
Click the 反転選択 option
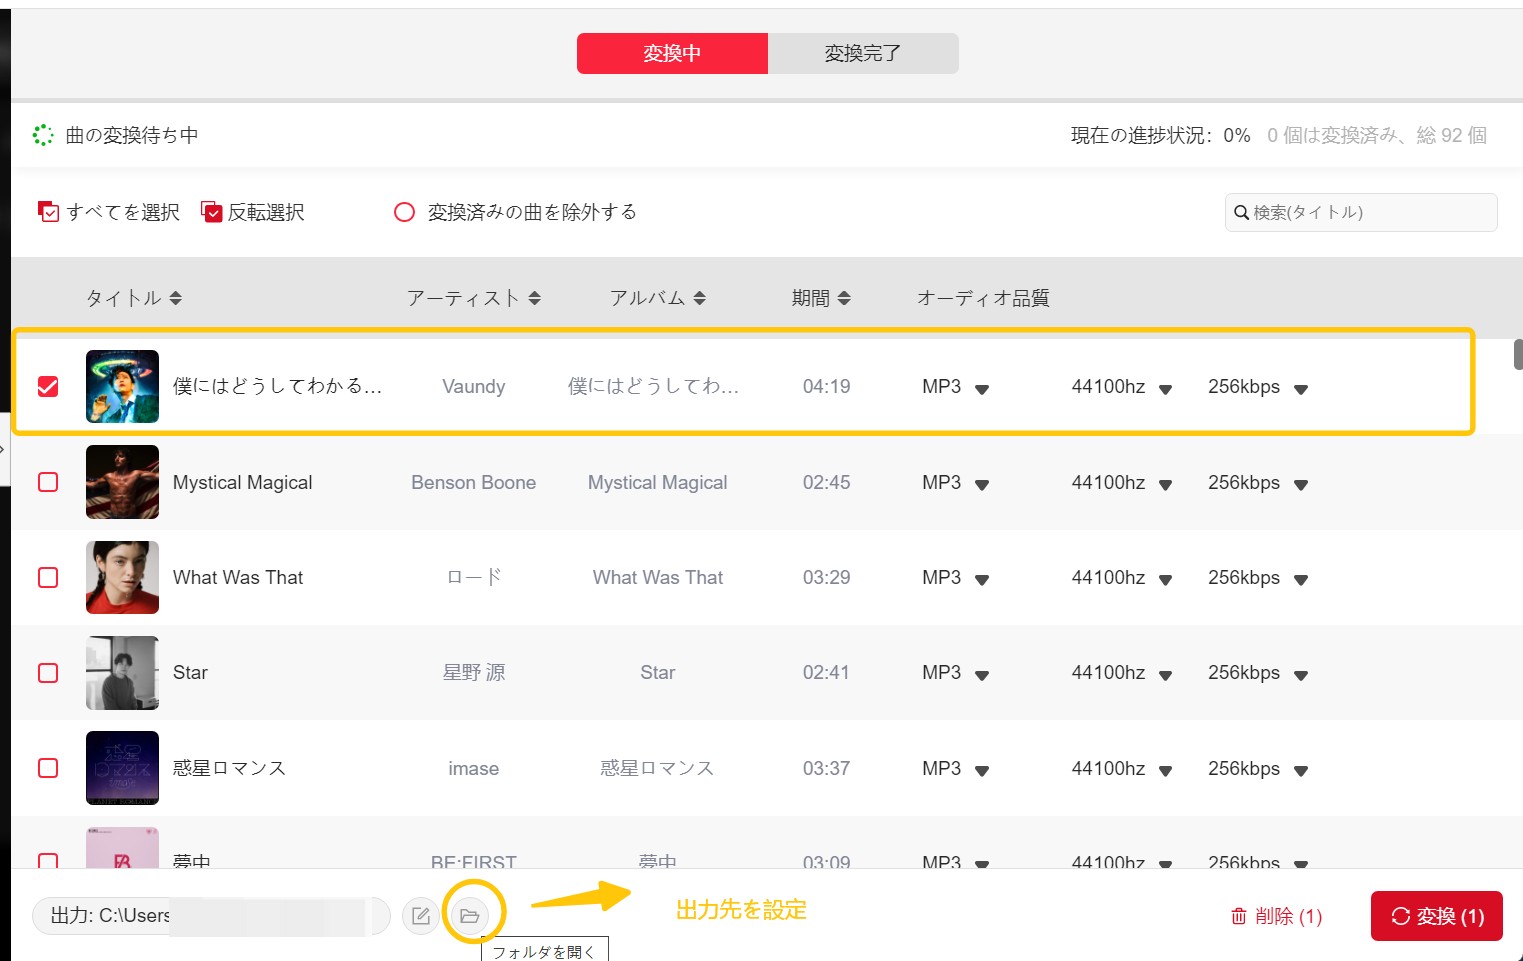point(253,212)
